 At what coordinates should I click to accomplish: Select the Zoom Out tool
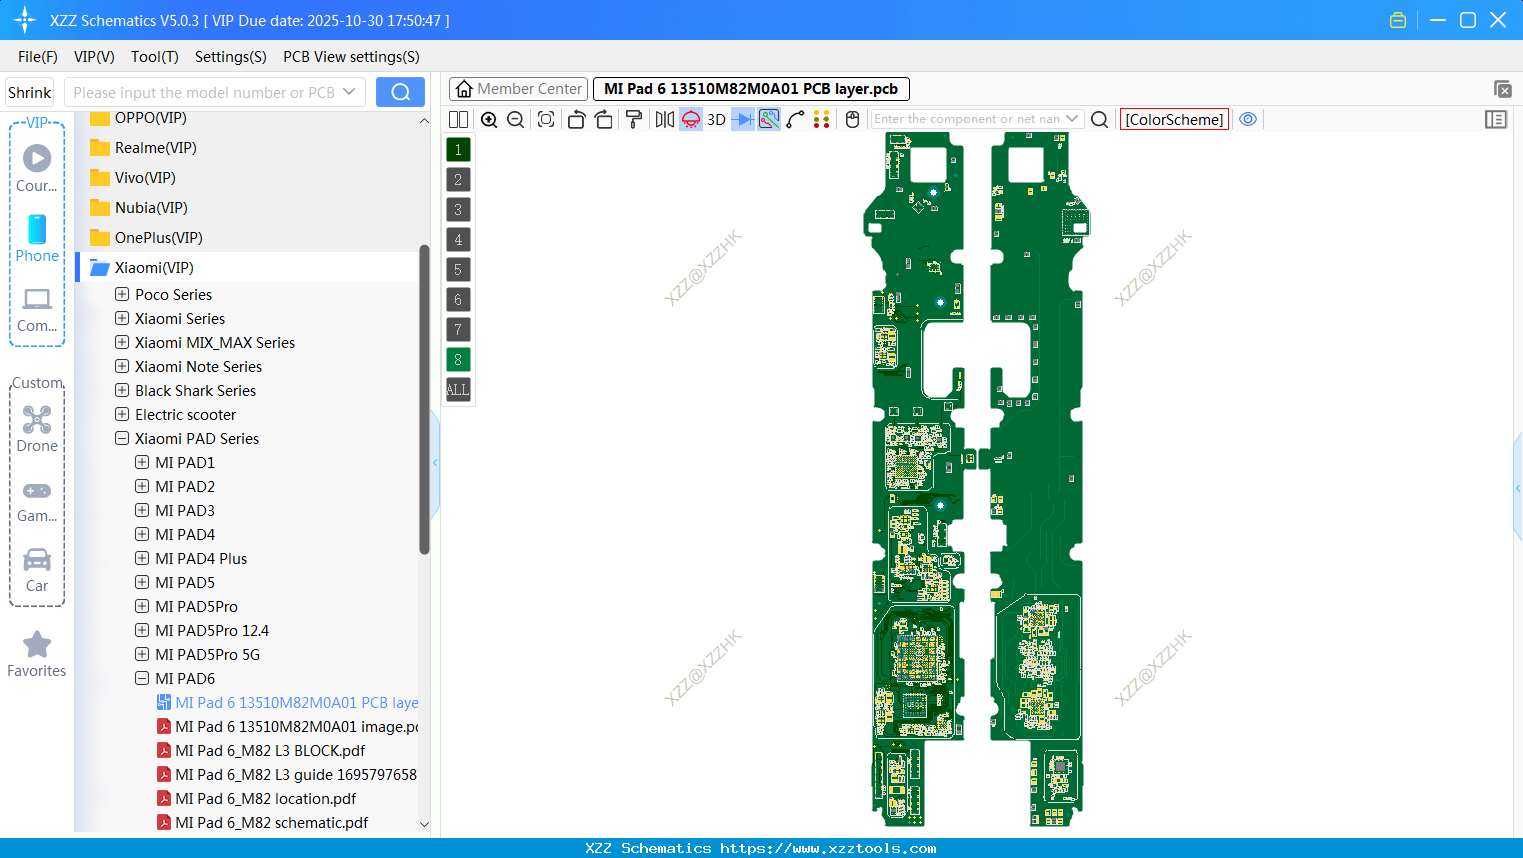[x=515, y=119]
